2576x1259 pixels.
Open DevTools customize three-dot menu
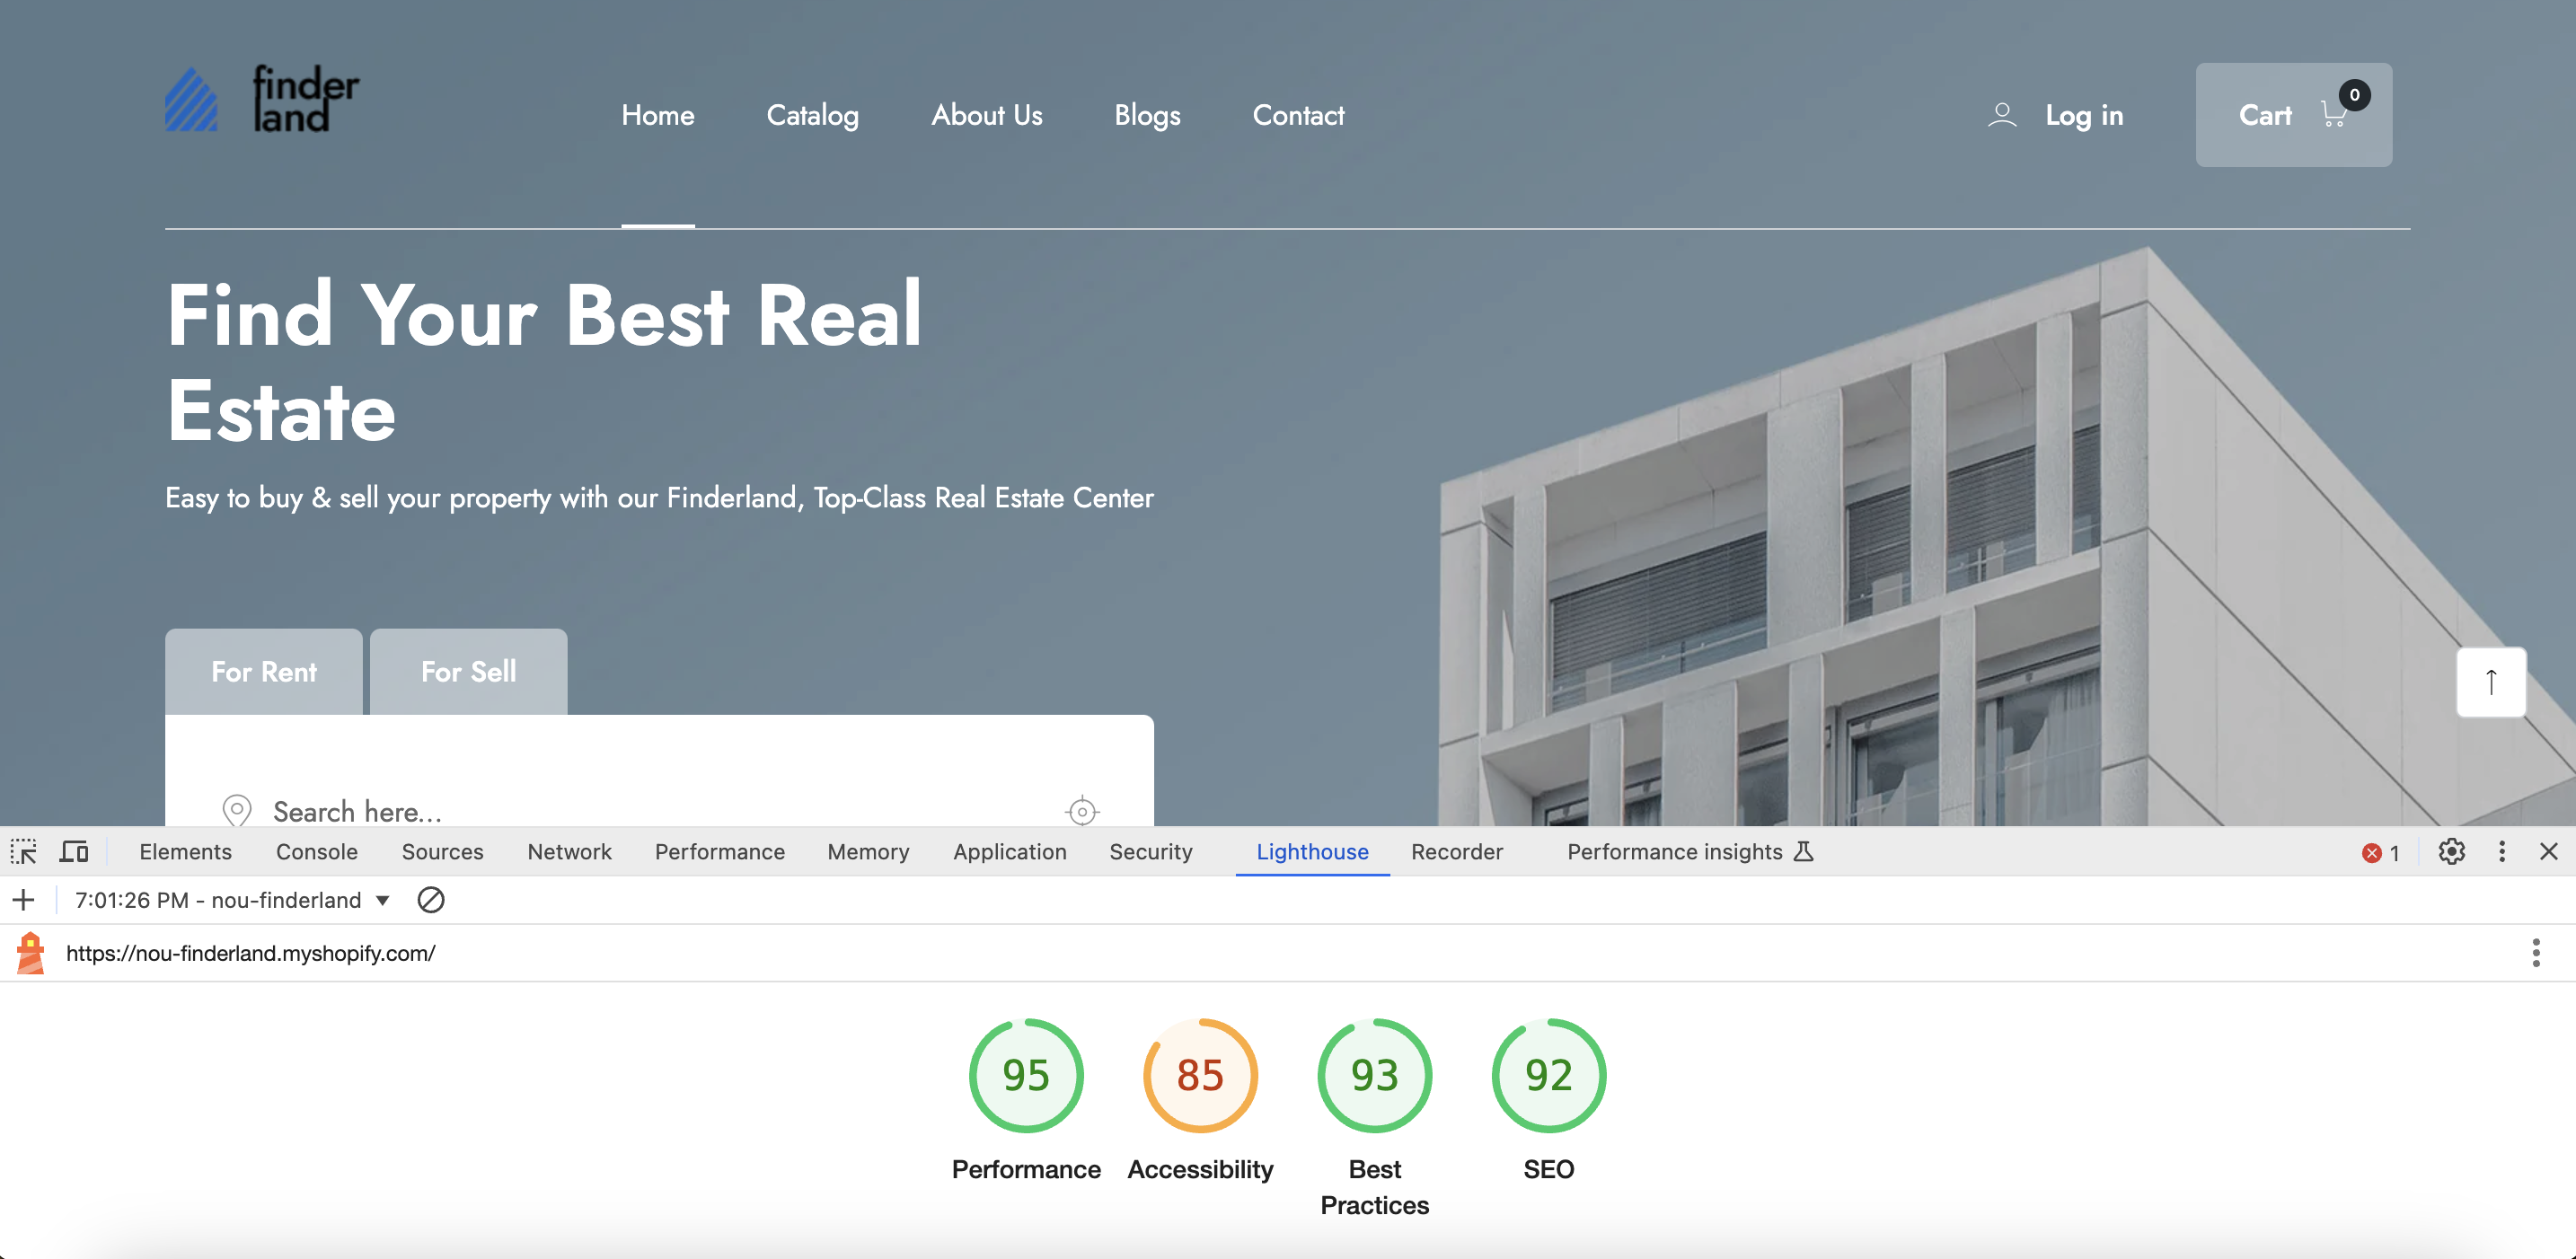click(2502, 852)
